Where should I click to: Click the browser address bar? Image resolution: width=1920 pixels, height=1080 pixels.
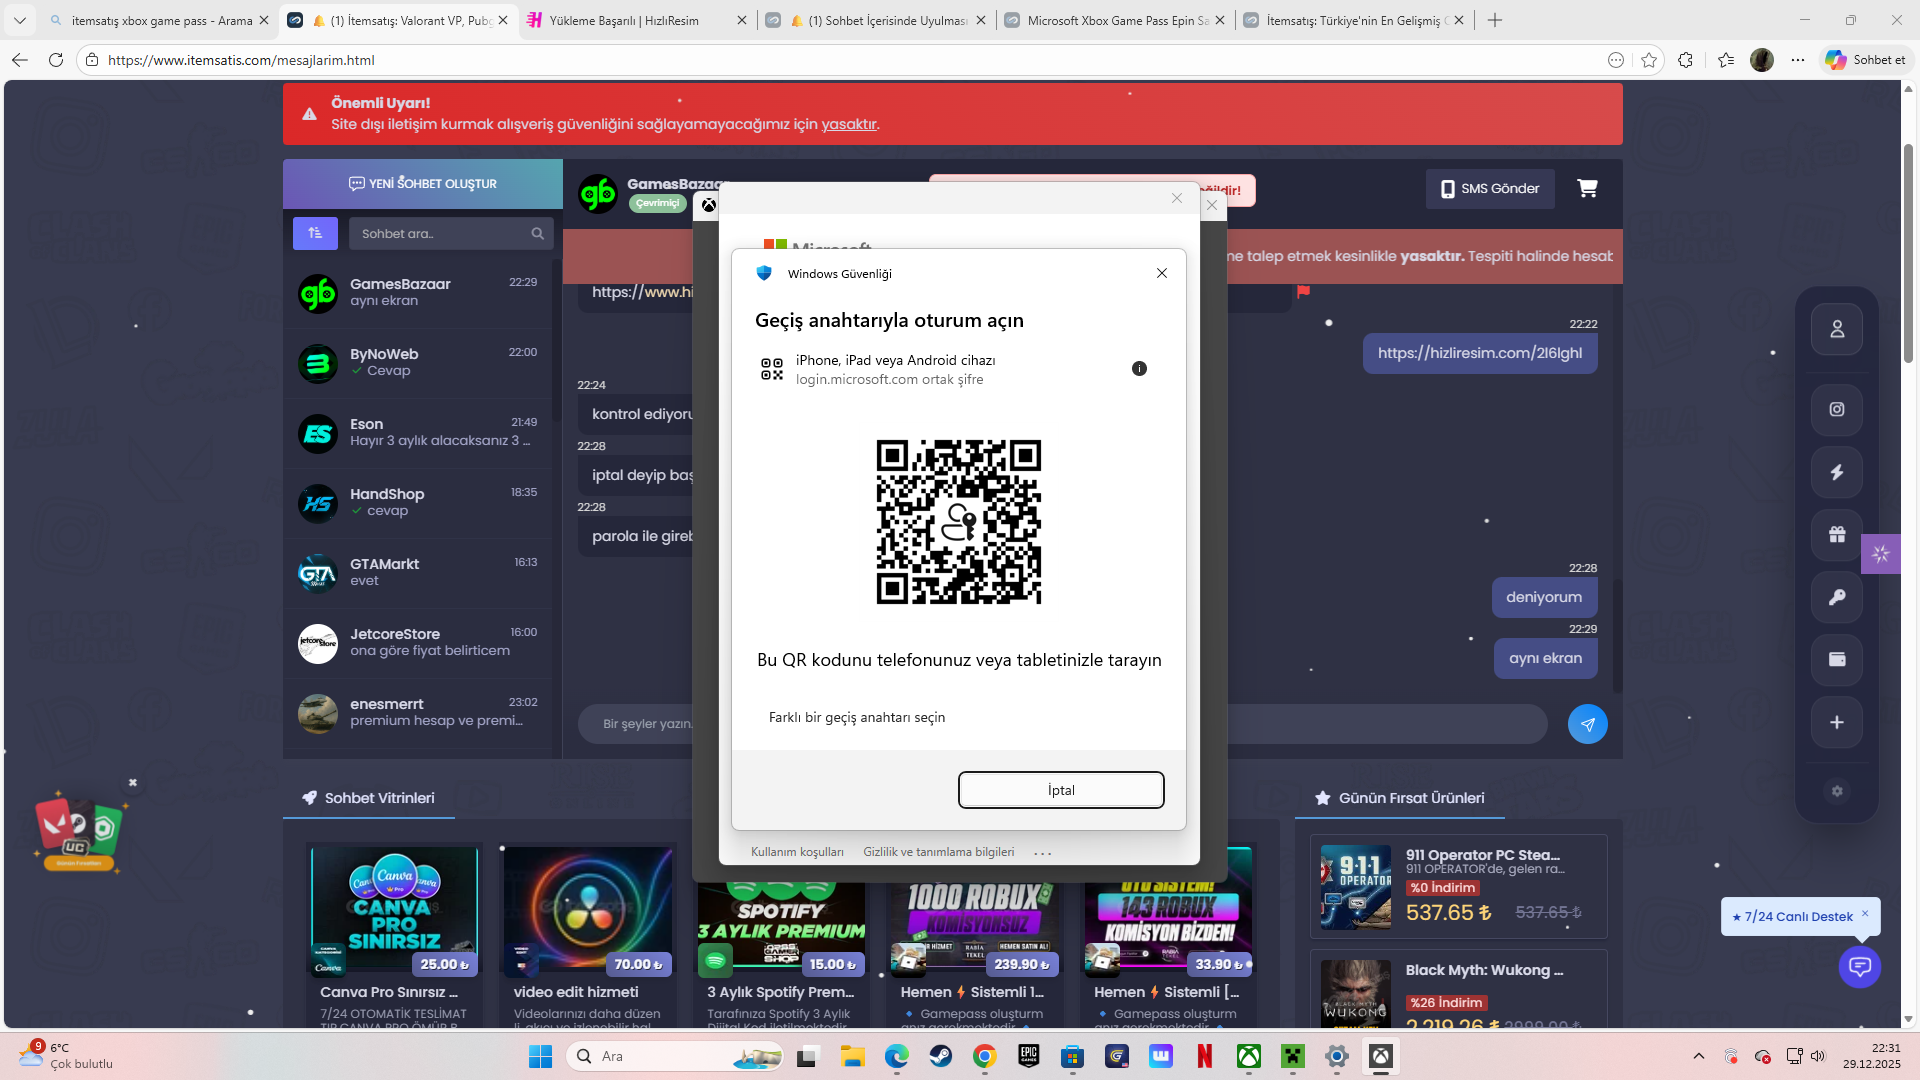845,60
